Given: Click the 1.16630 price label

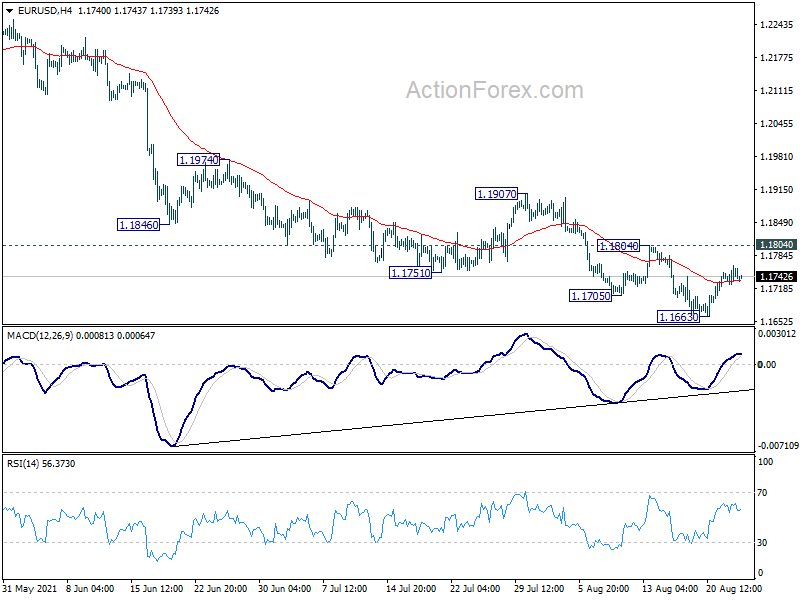Looking at the screenshot, I should coord(679,317).
